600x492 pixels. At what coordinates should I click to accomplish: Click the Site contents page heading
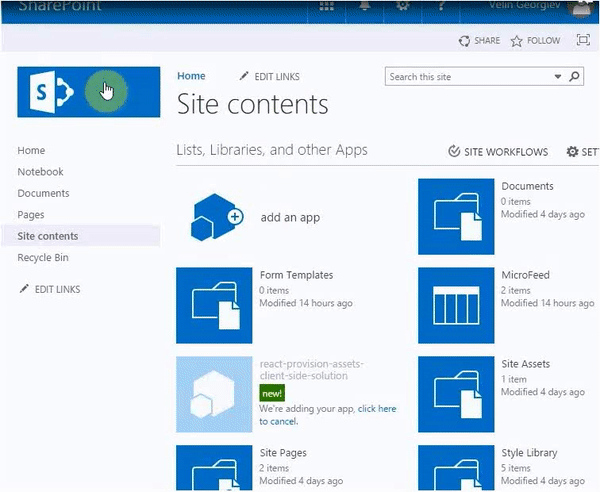point(253,104)
